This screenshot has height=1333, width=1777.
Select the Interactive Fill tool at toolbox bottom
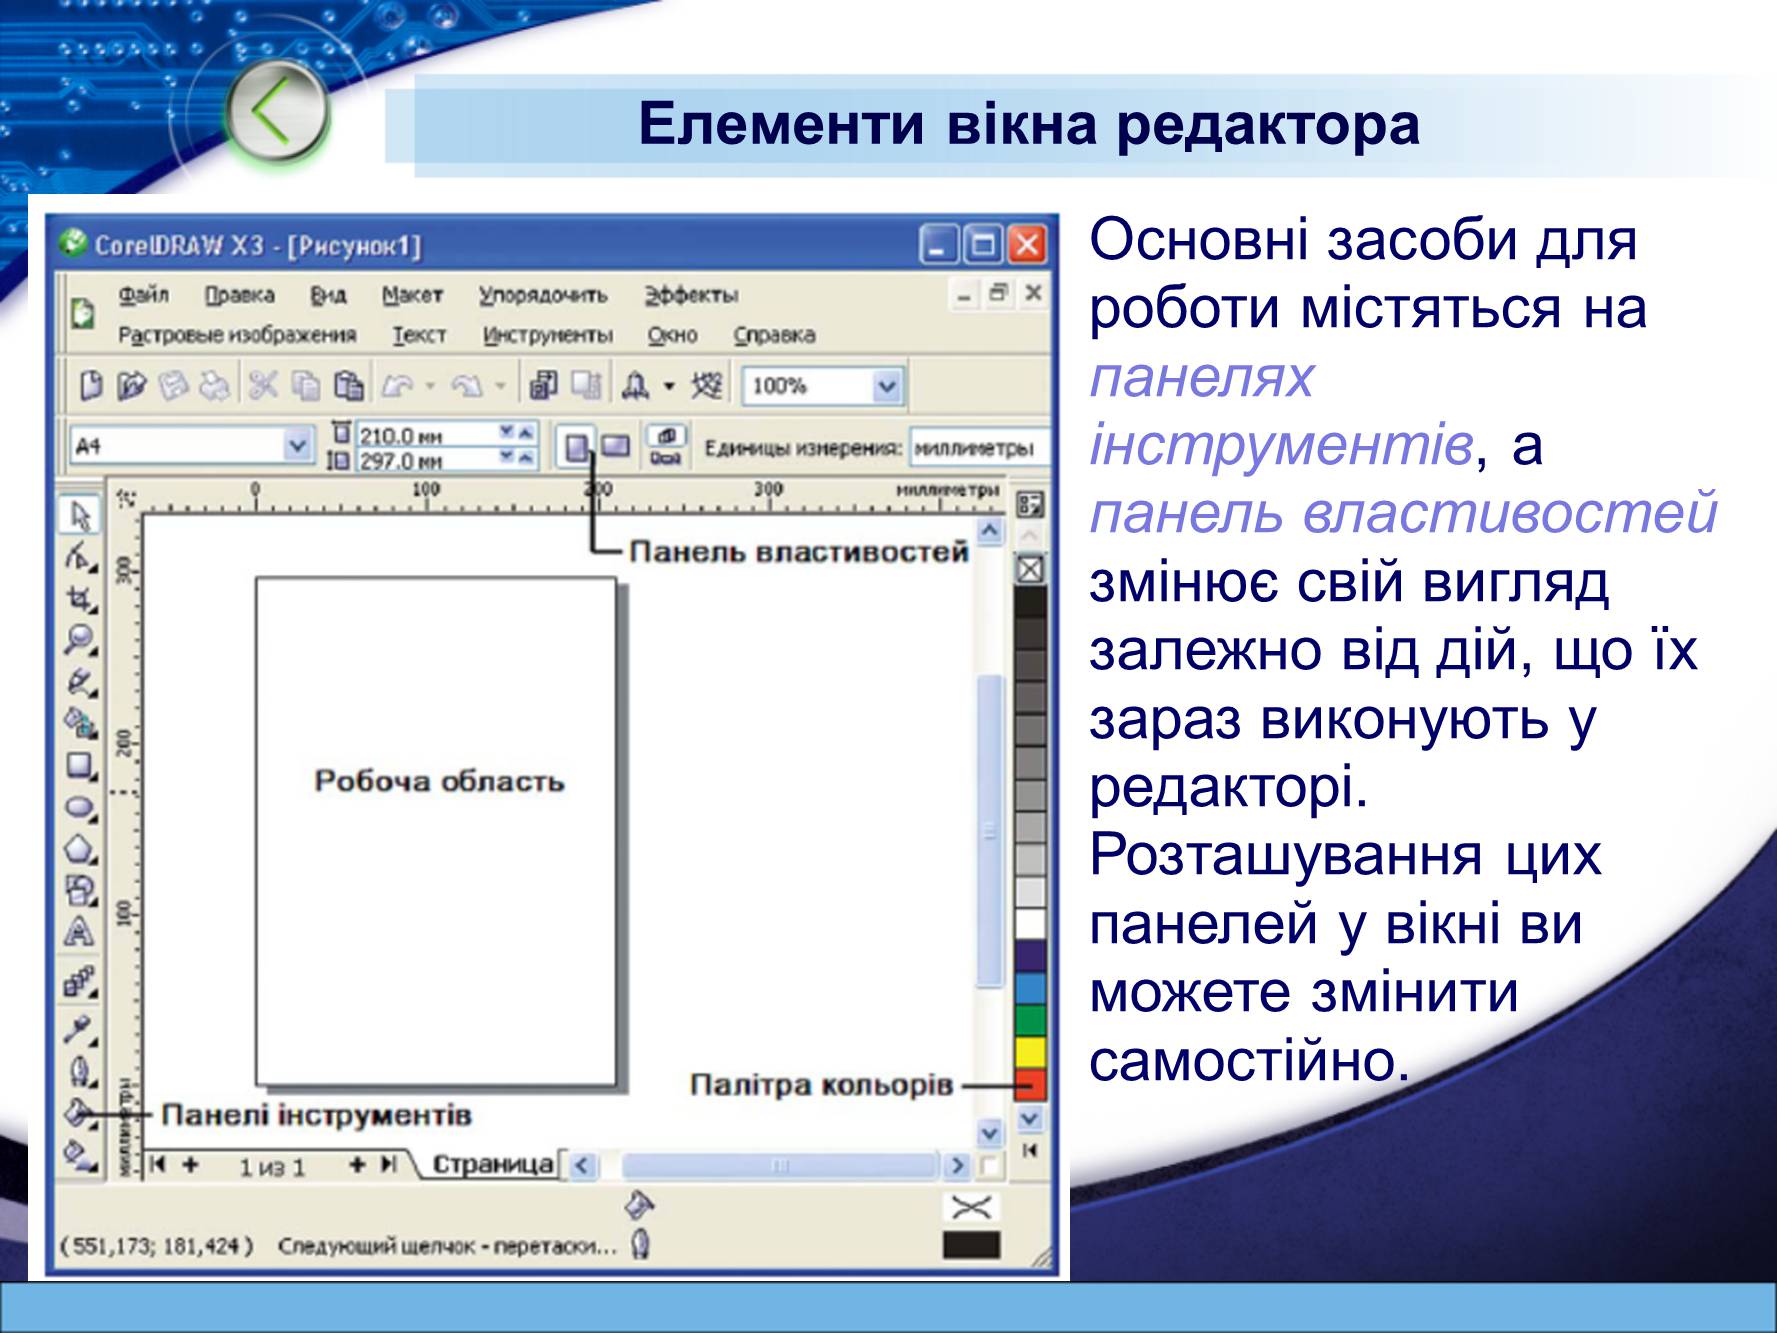[x=80, y=1156]
